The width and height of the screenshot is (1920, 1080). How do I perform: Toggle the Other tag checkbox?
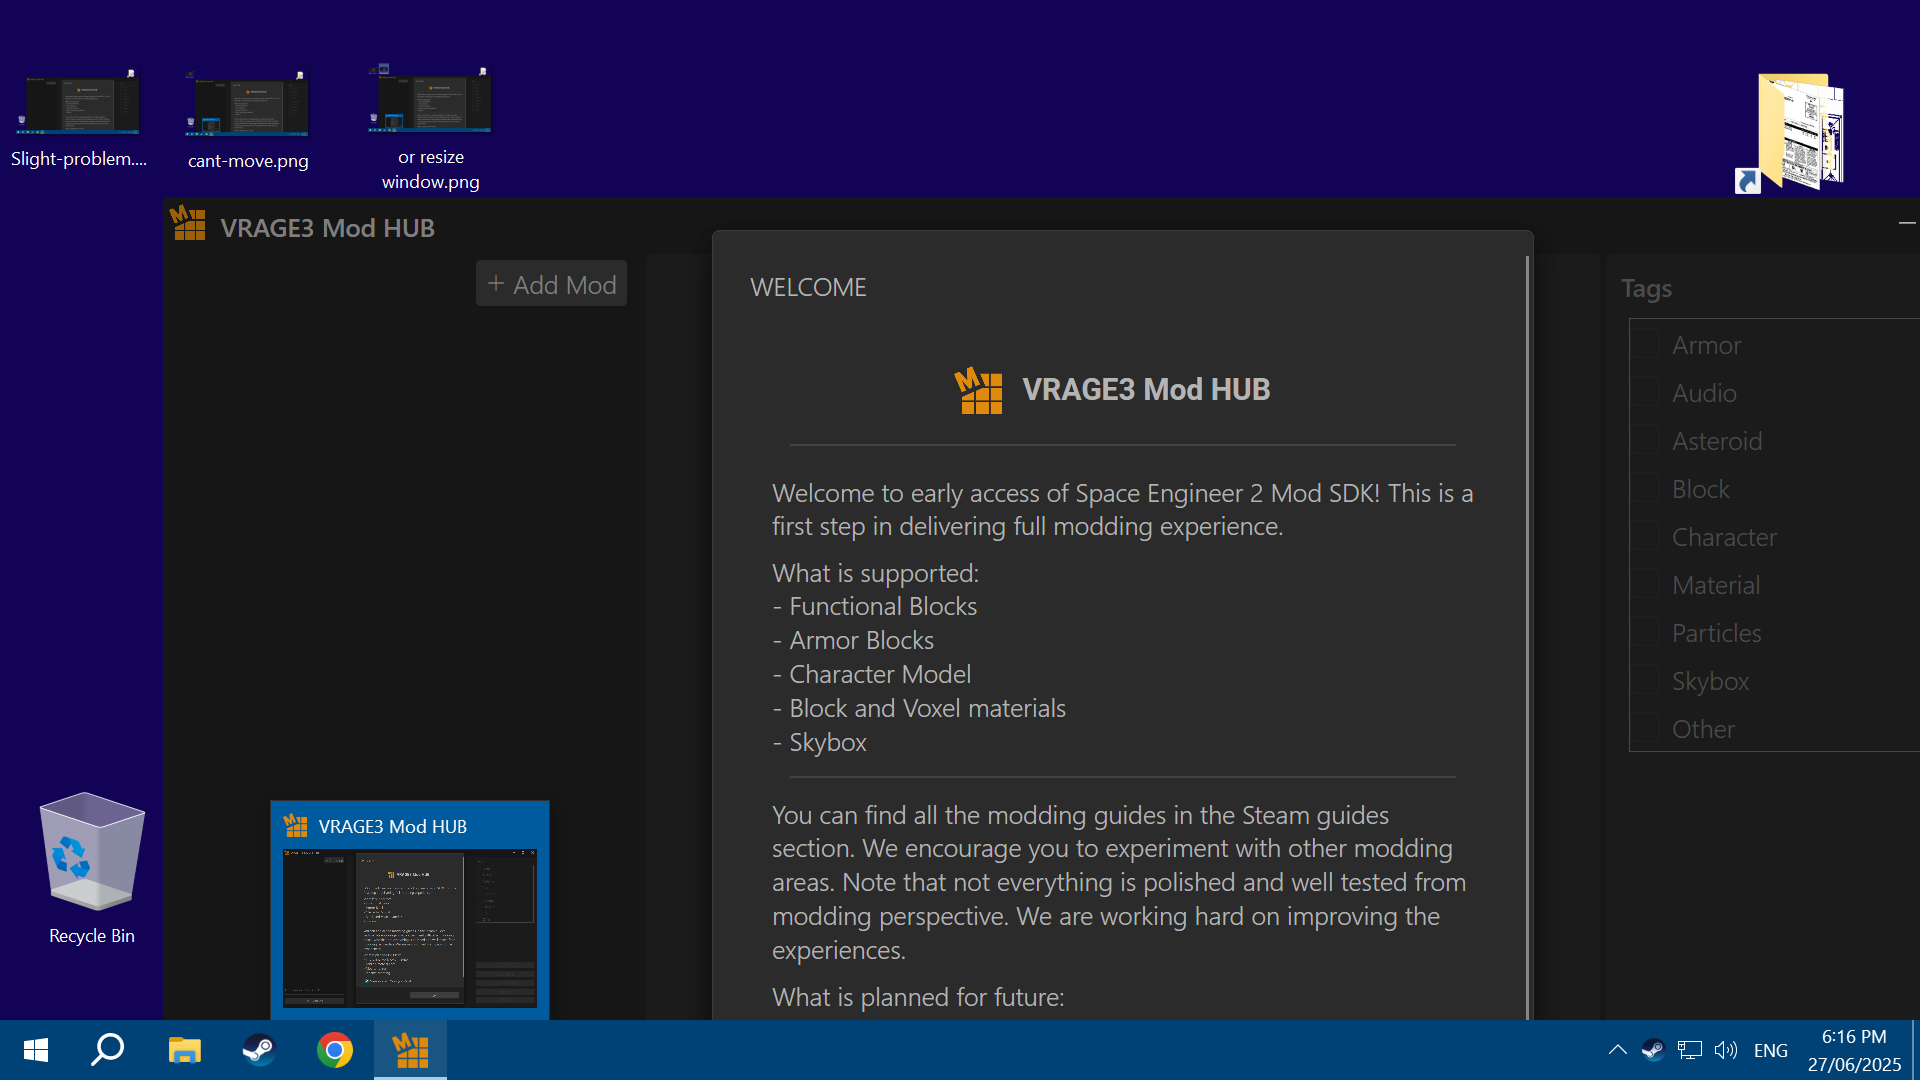1646,727
